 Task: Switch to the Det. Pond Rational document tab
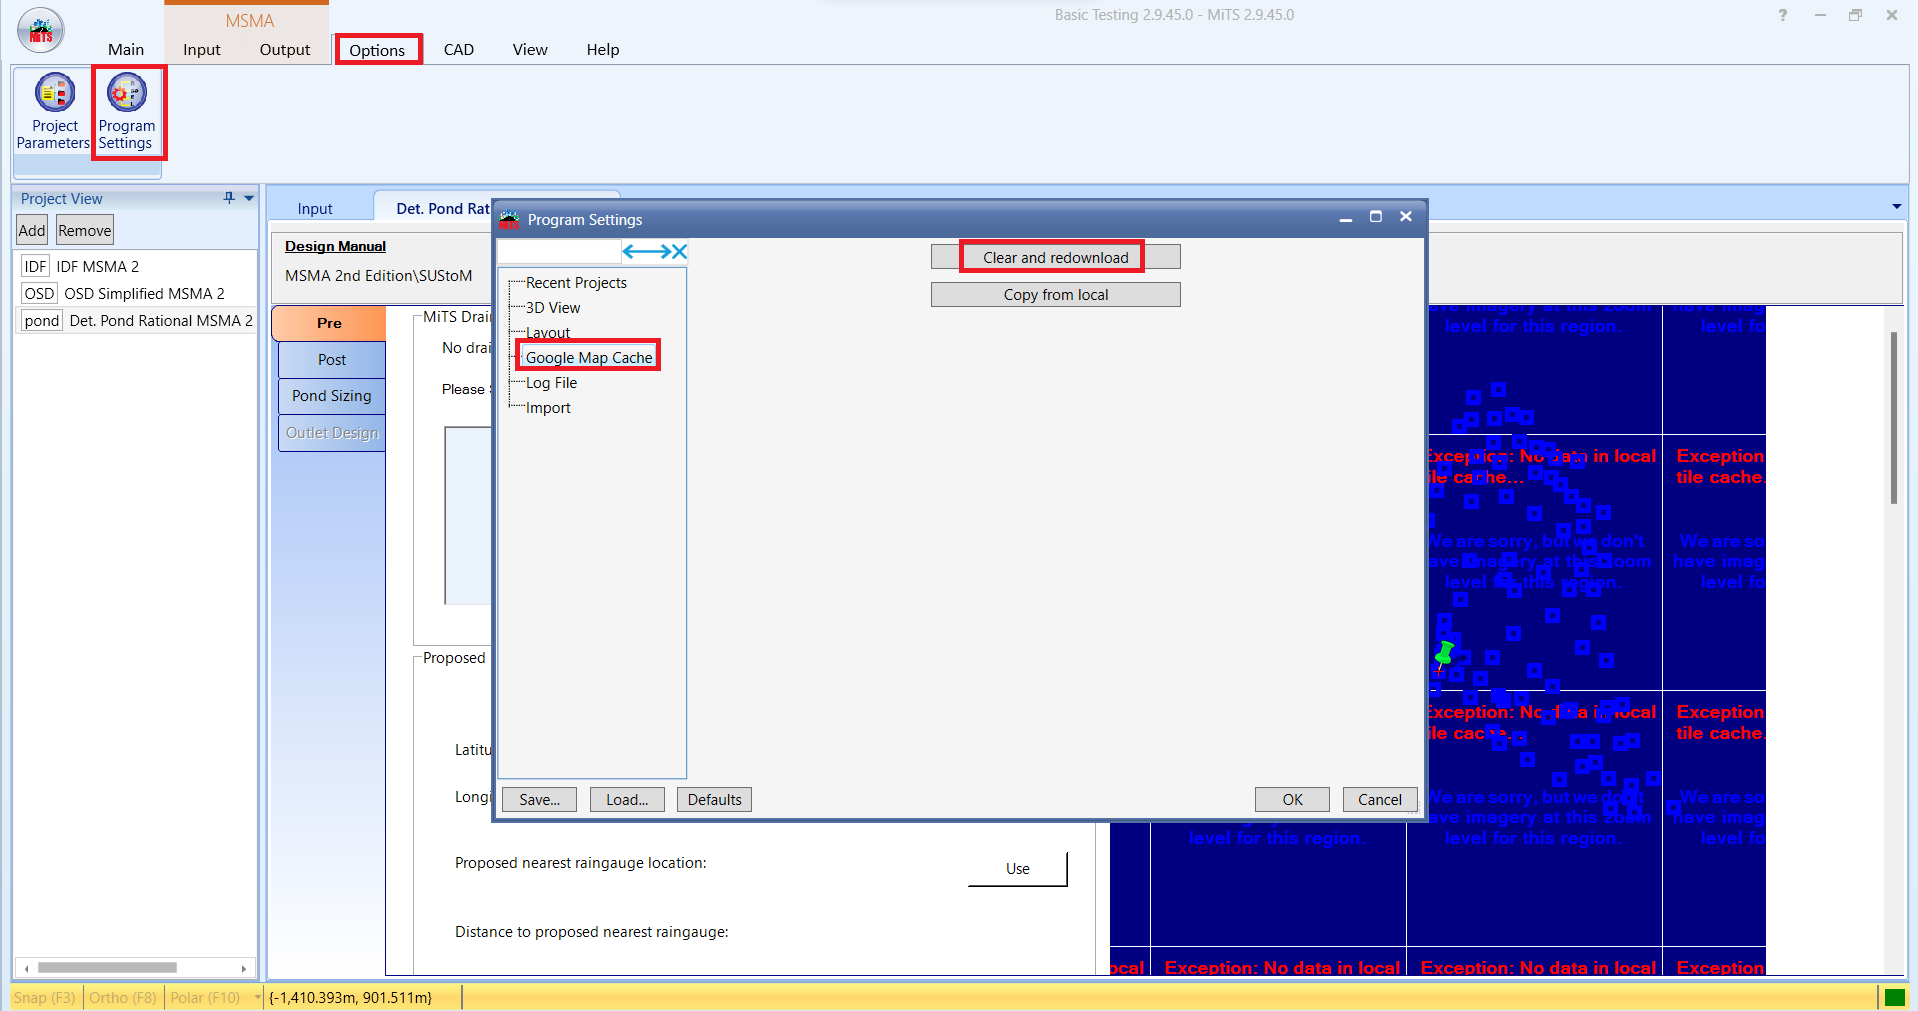[x=442, y=208]
